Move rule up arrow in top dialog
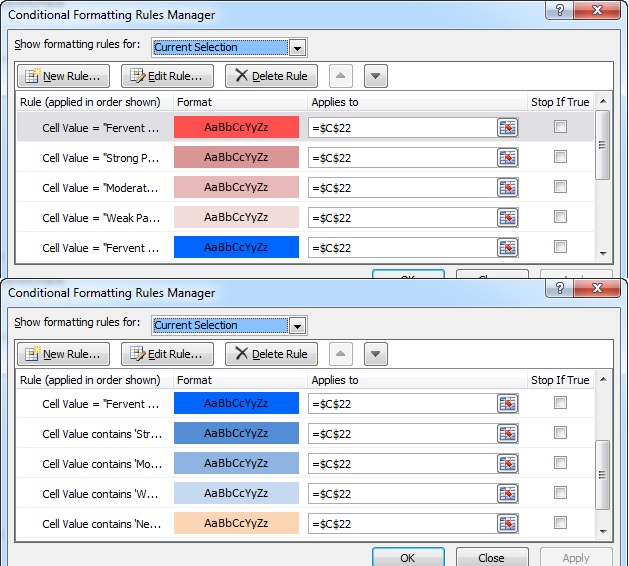This screenshot has width=629, height=566. 341,76
